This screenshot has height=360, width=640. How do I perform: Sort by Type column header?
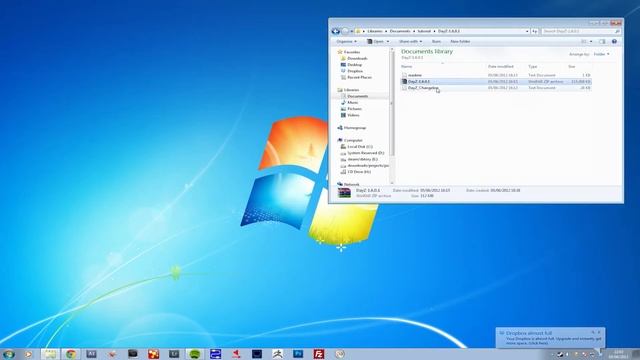[533, 67]
